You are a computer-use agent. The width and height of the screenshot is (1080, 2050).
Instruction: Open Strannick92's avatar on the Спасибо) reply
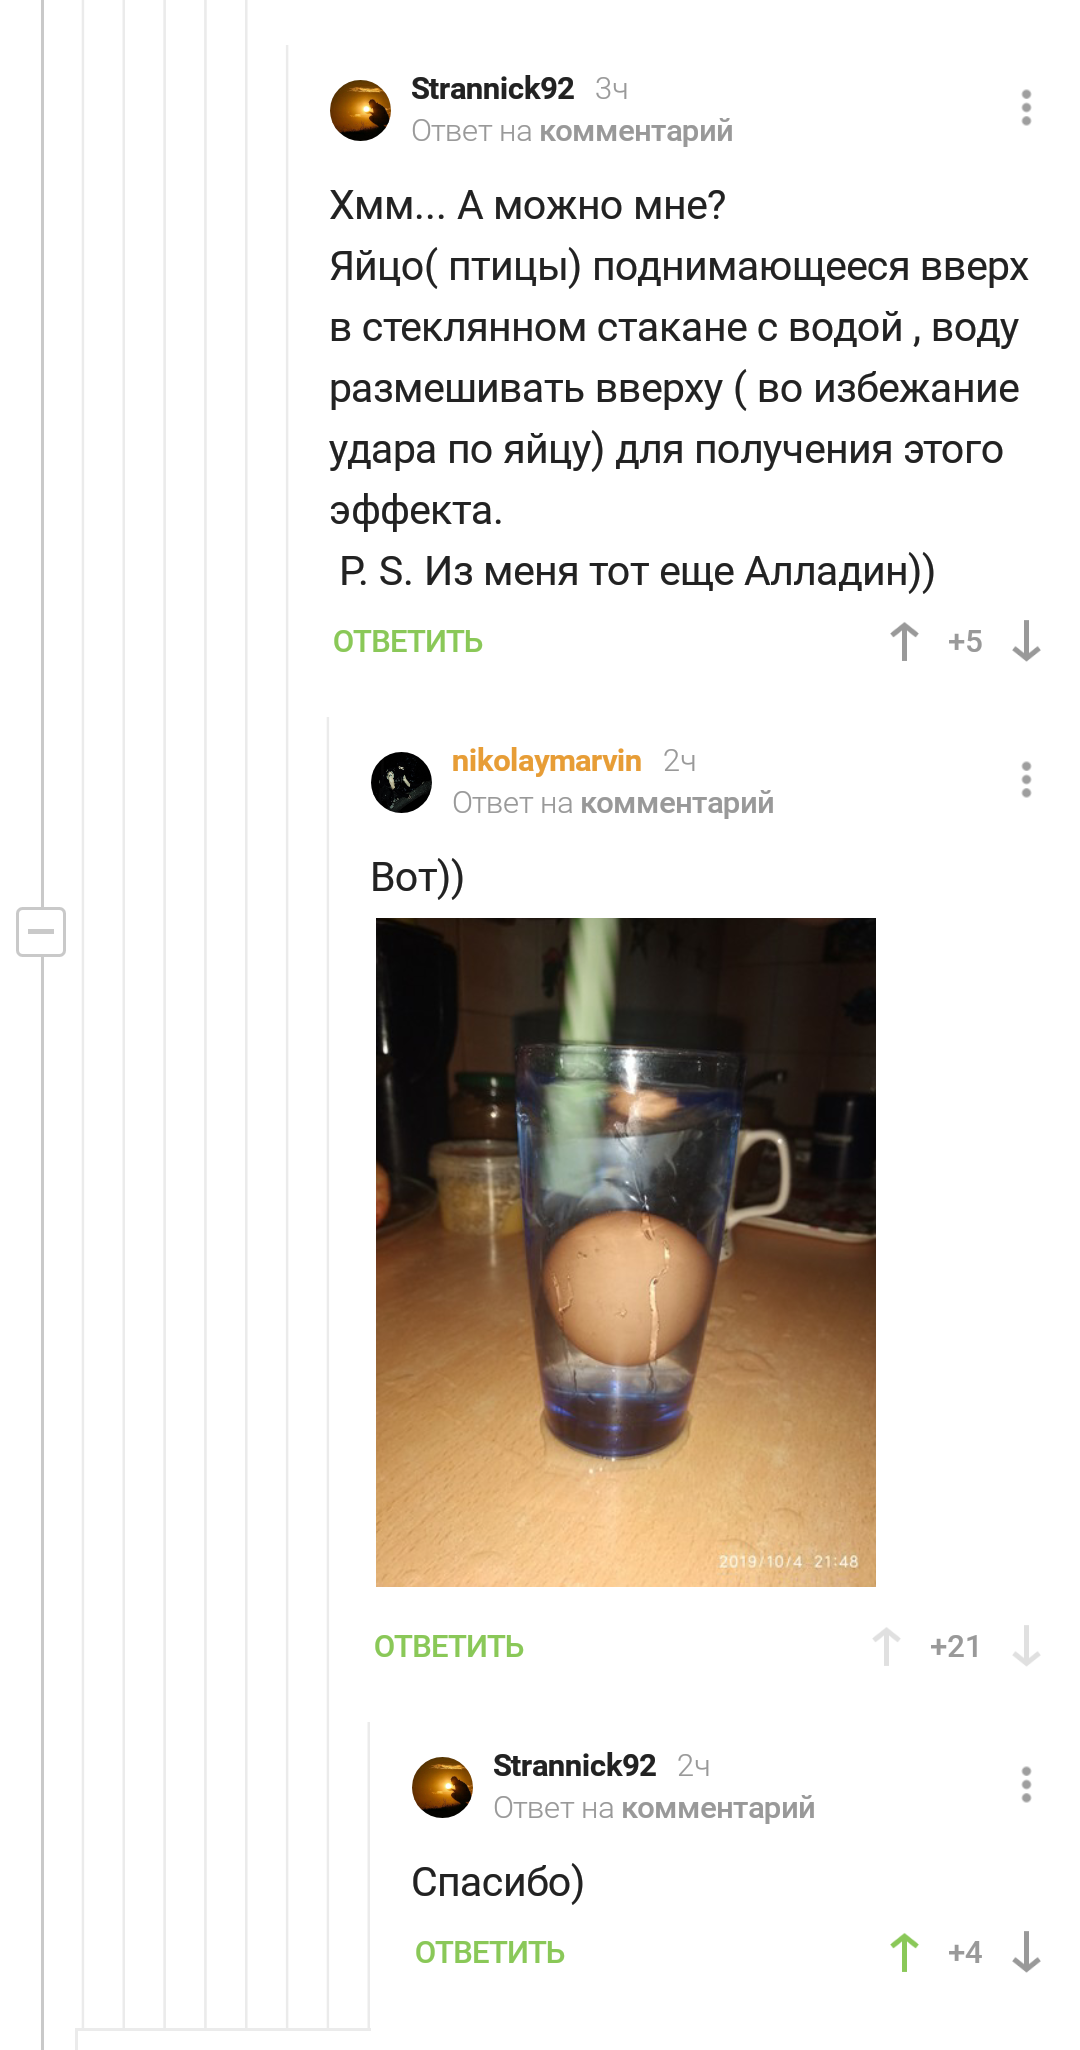pyautogui.click(x=442, y=1787)
